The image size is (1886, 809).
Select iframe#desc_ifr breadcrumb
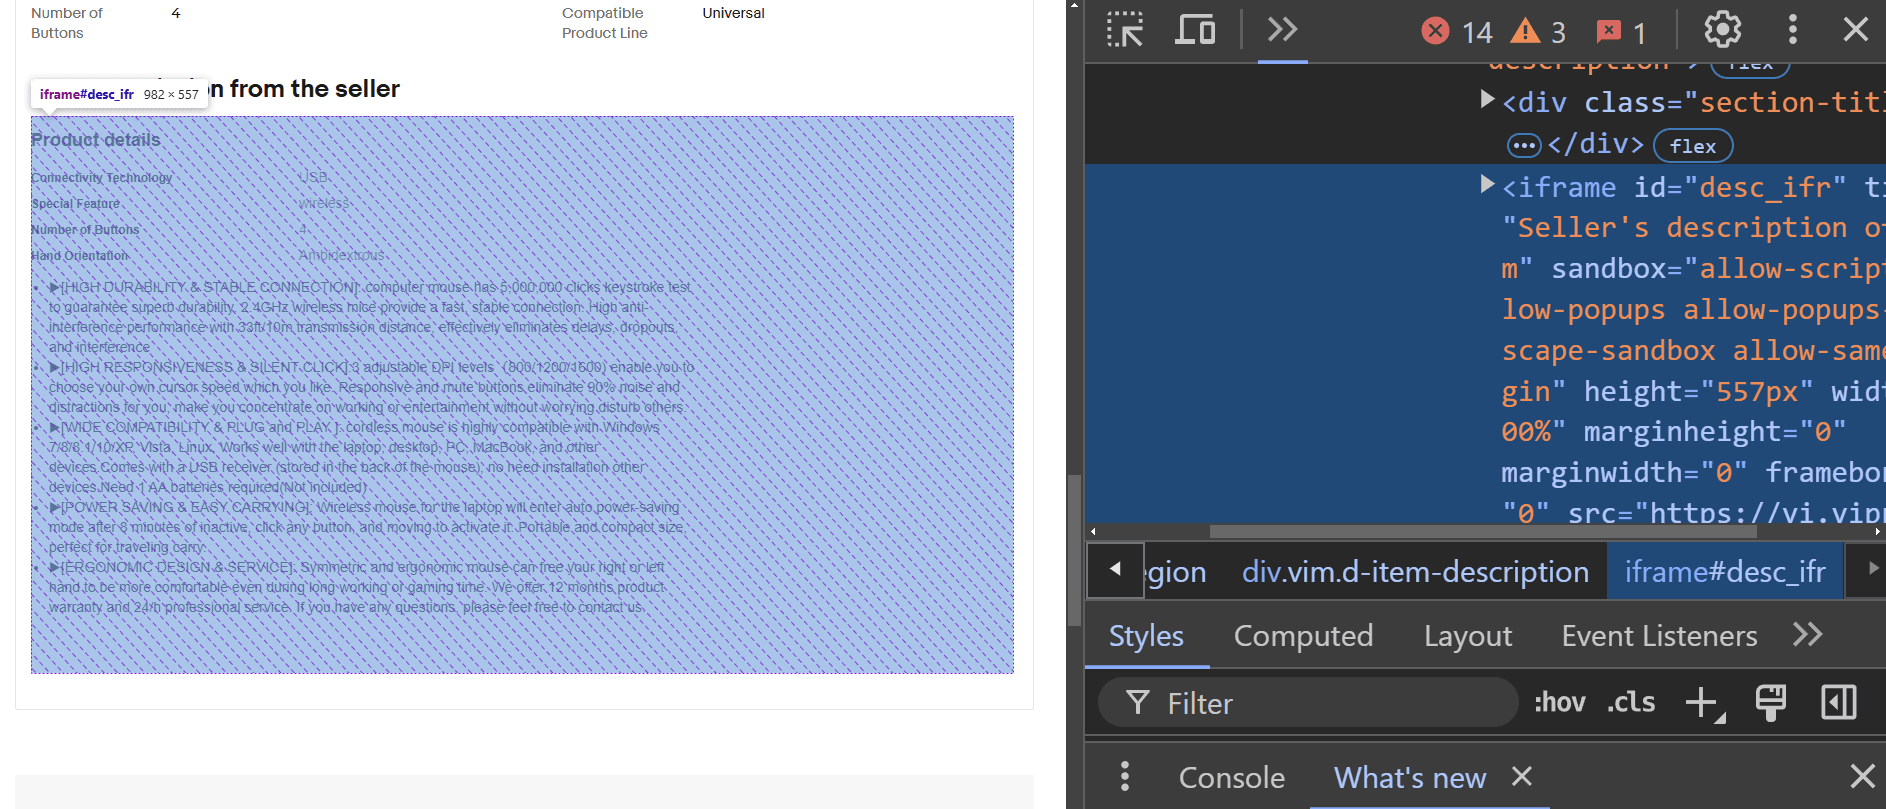1725,572
